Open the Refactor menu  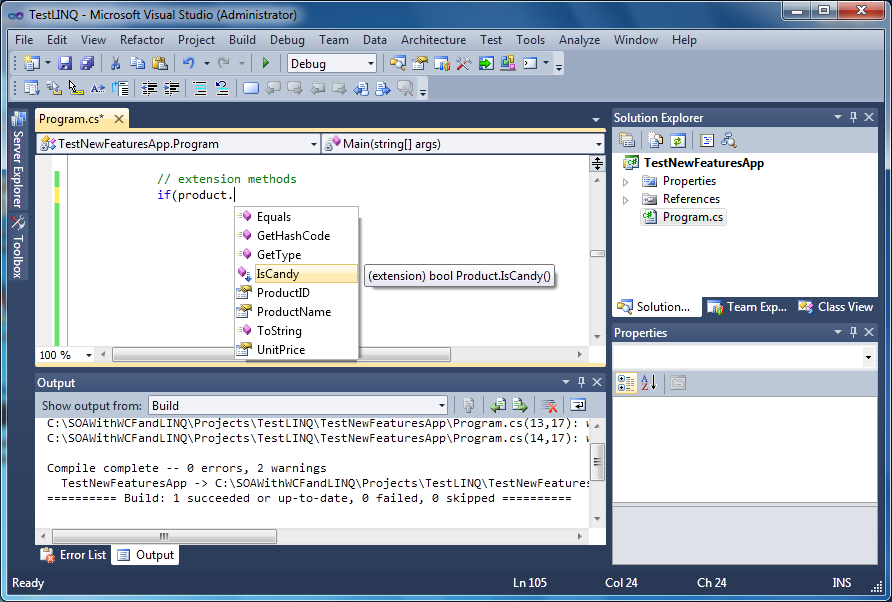coord(142,40)
